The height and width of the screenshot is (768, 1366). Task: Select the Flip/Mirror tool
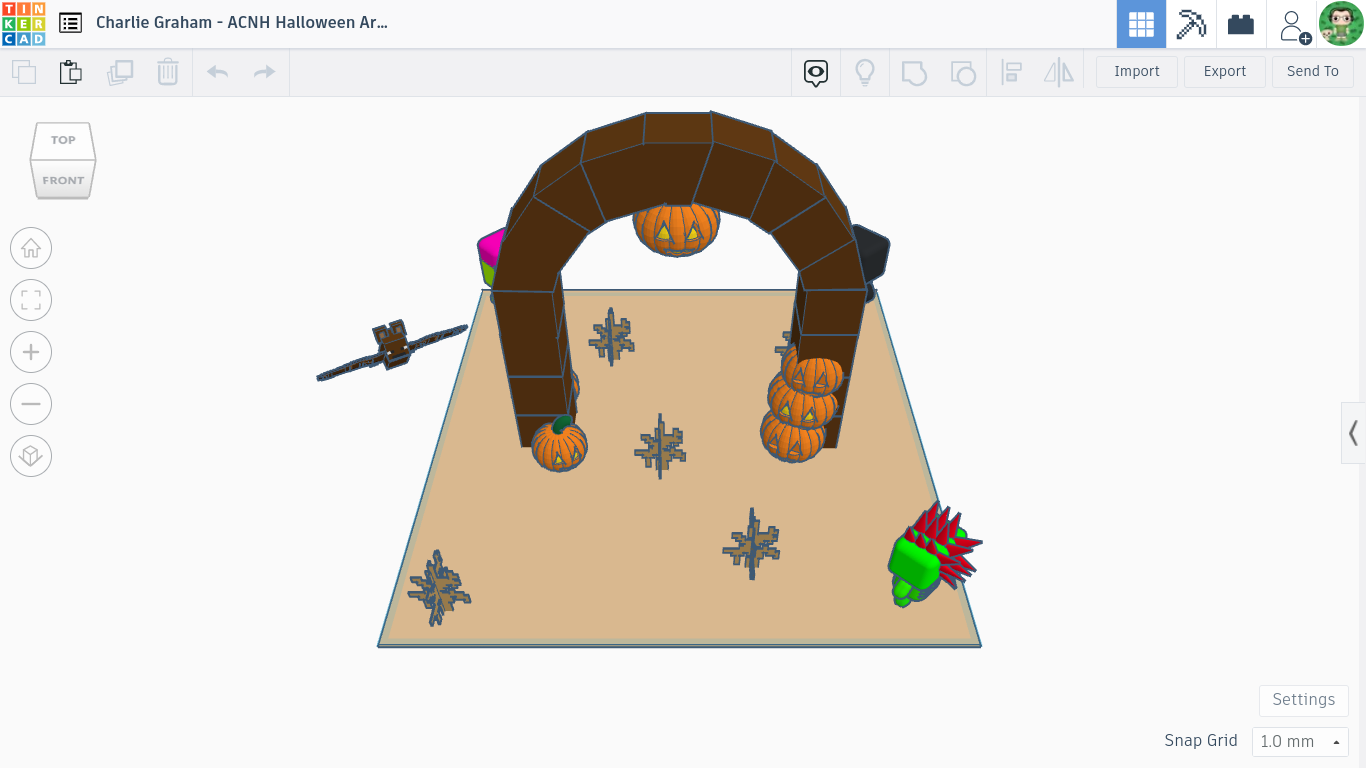point(1059,72)
